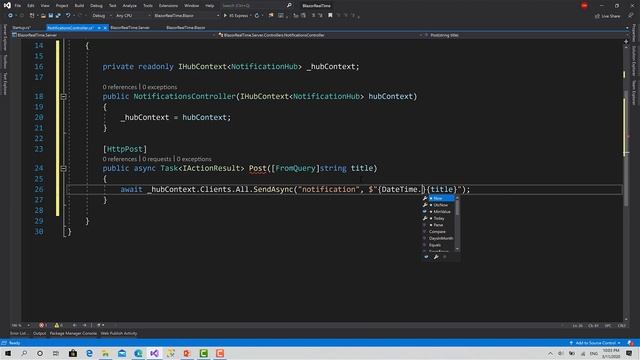Screen dimensions: 640x360
Task: Click the IntelliSense list scroll-down arrow
Action: 457,249
